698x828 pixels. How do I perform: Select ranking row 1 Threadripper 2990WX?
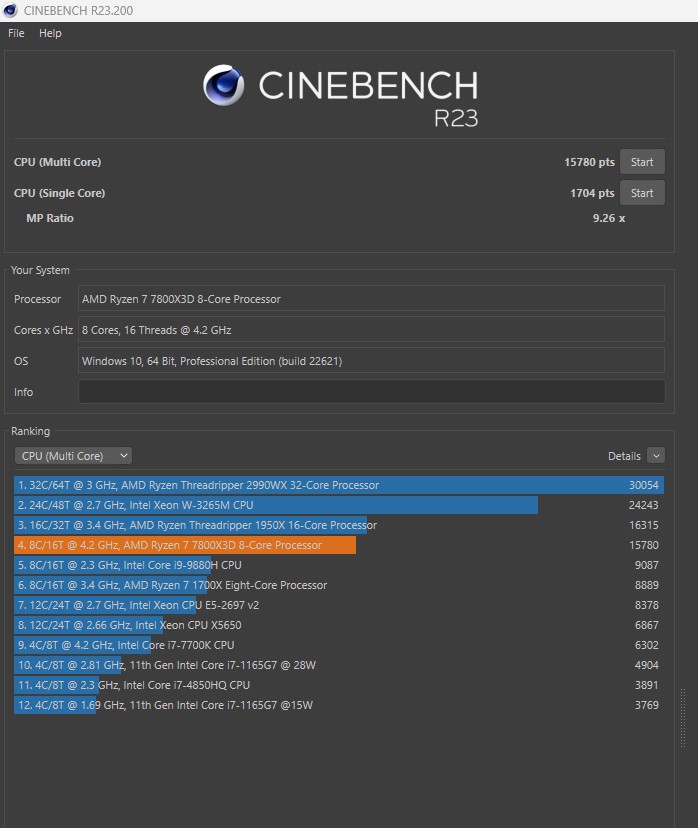coord(339,485)
